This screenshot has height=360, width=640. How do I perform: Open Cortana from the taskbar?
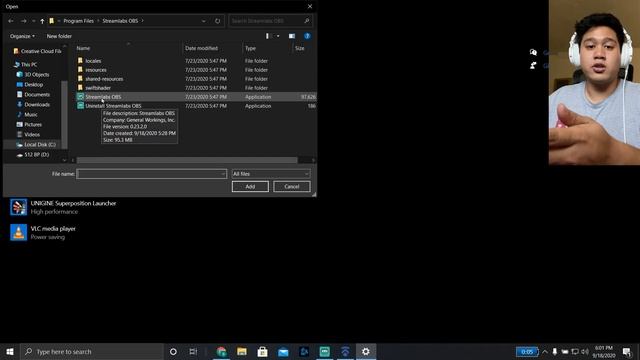click(x=173, y=351)
